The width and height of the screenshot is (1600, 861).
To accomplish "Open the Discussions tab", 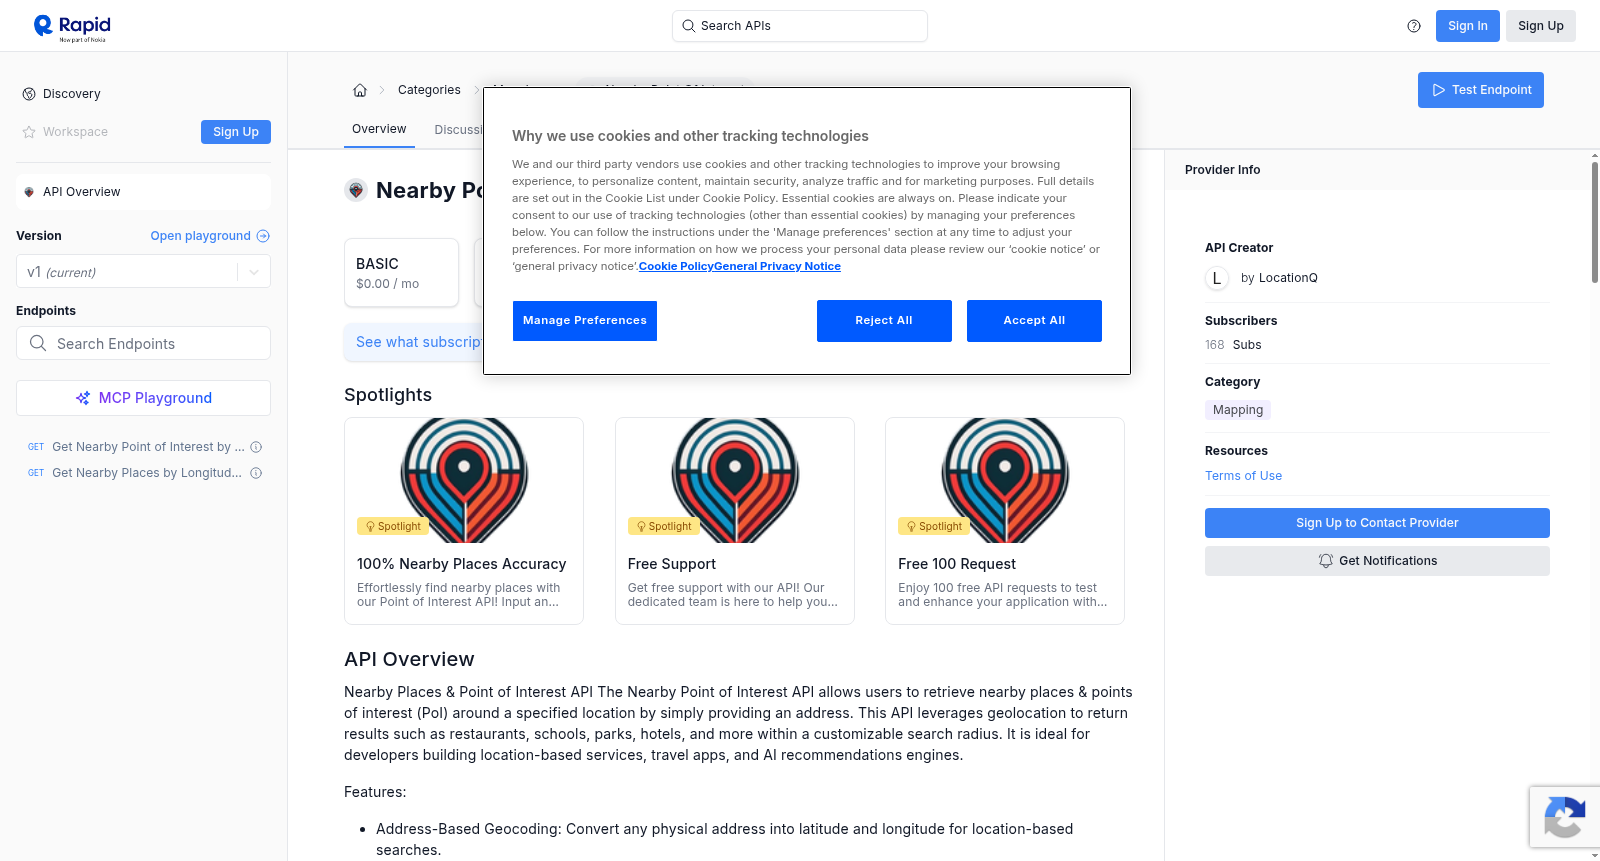I will [x=458, y=130].
